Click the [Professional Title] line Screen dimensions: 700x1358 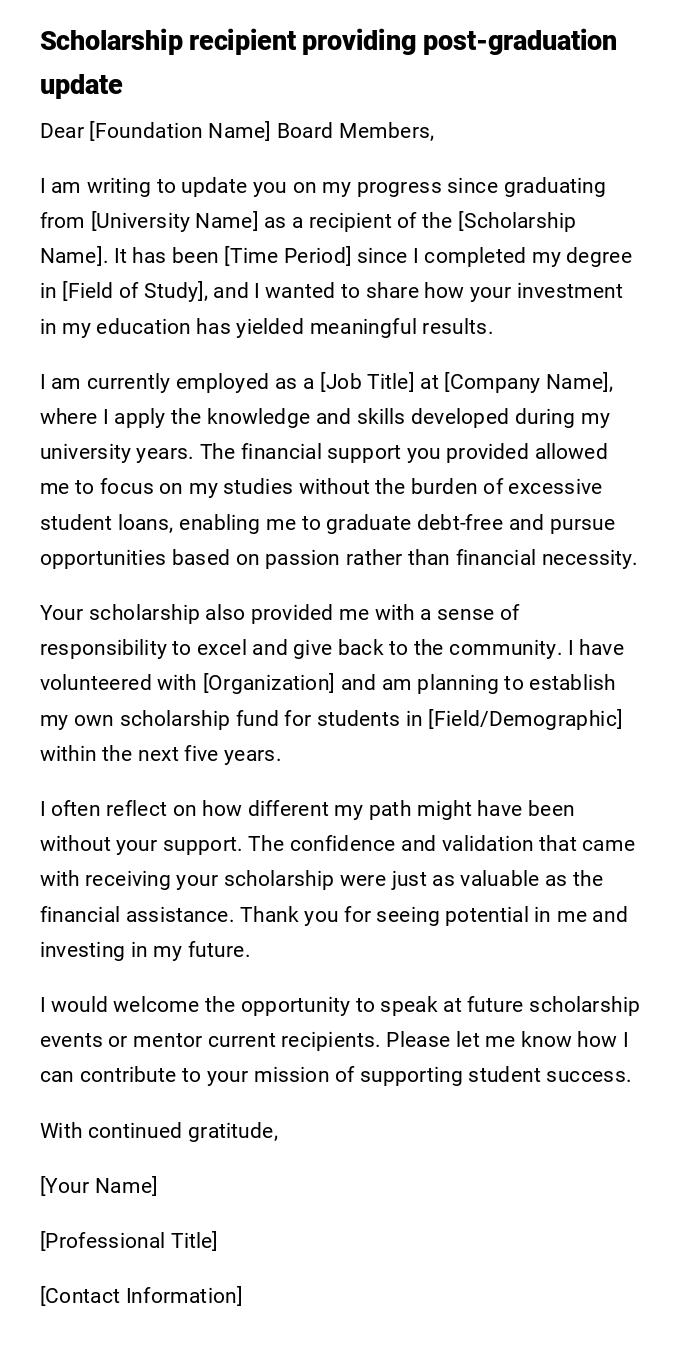[129, 1241]
